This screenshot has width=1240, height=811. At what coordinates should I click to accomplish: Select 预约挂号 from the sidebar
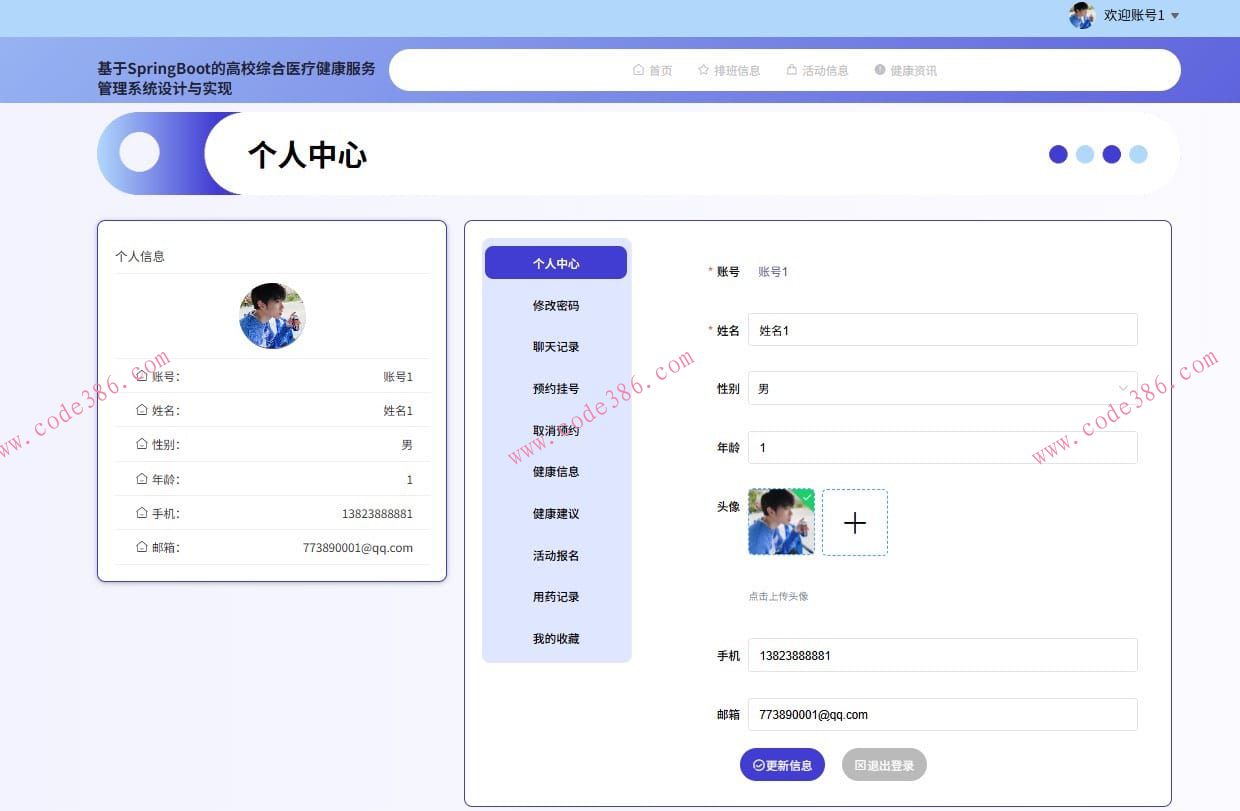click(556, 388)
